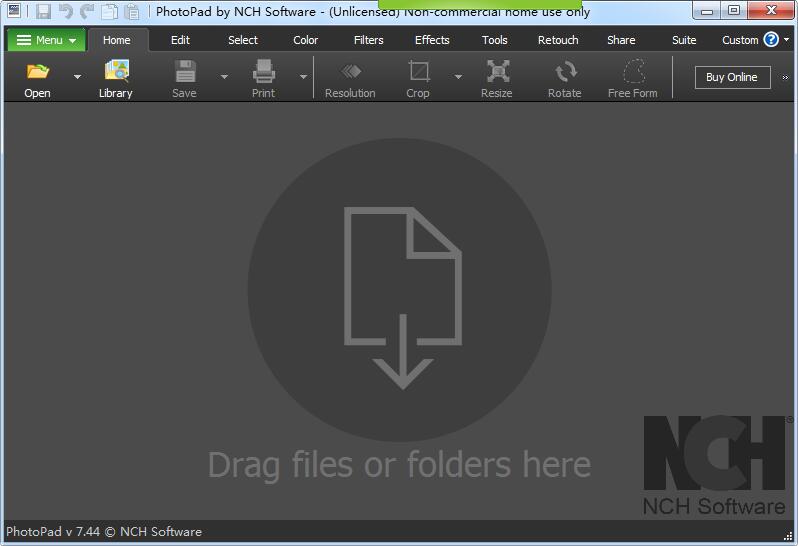This screenshot has height=546, width=798.
Task: Open the green Menu dropdown
Action: 46,40
